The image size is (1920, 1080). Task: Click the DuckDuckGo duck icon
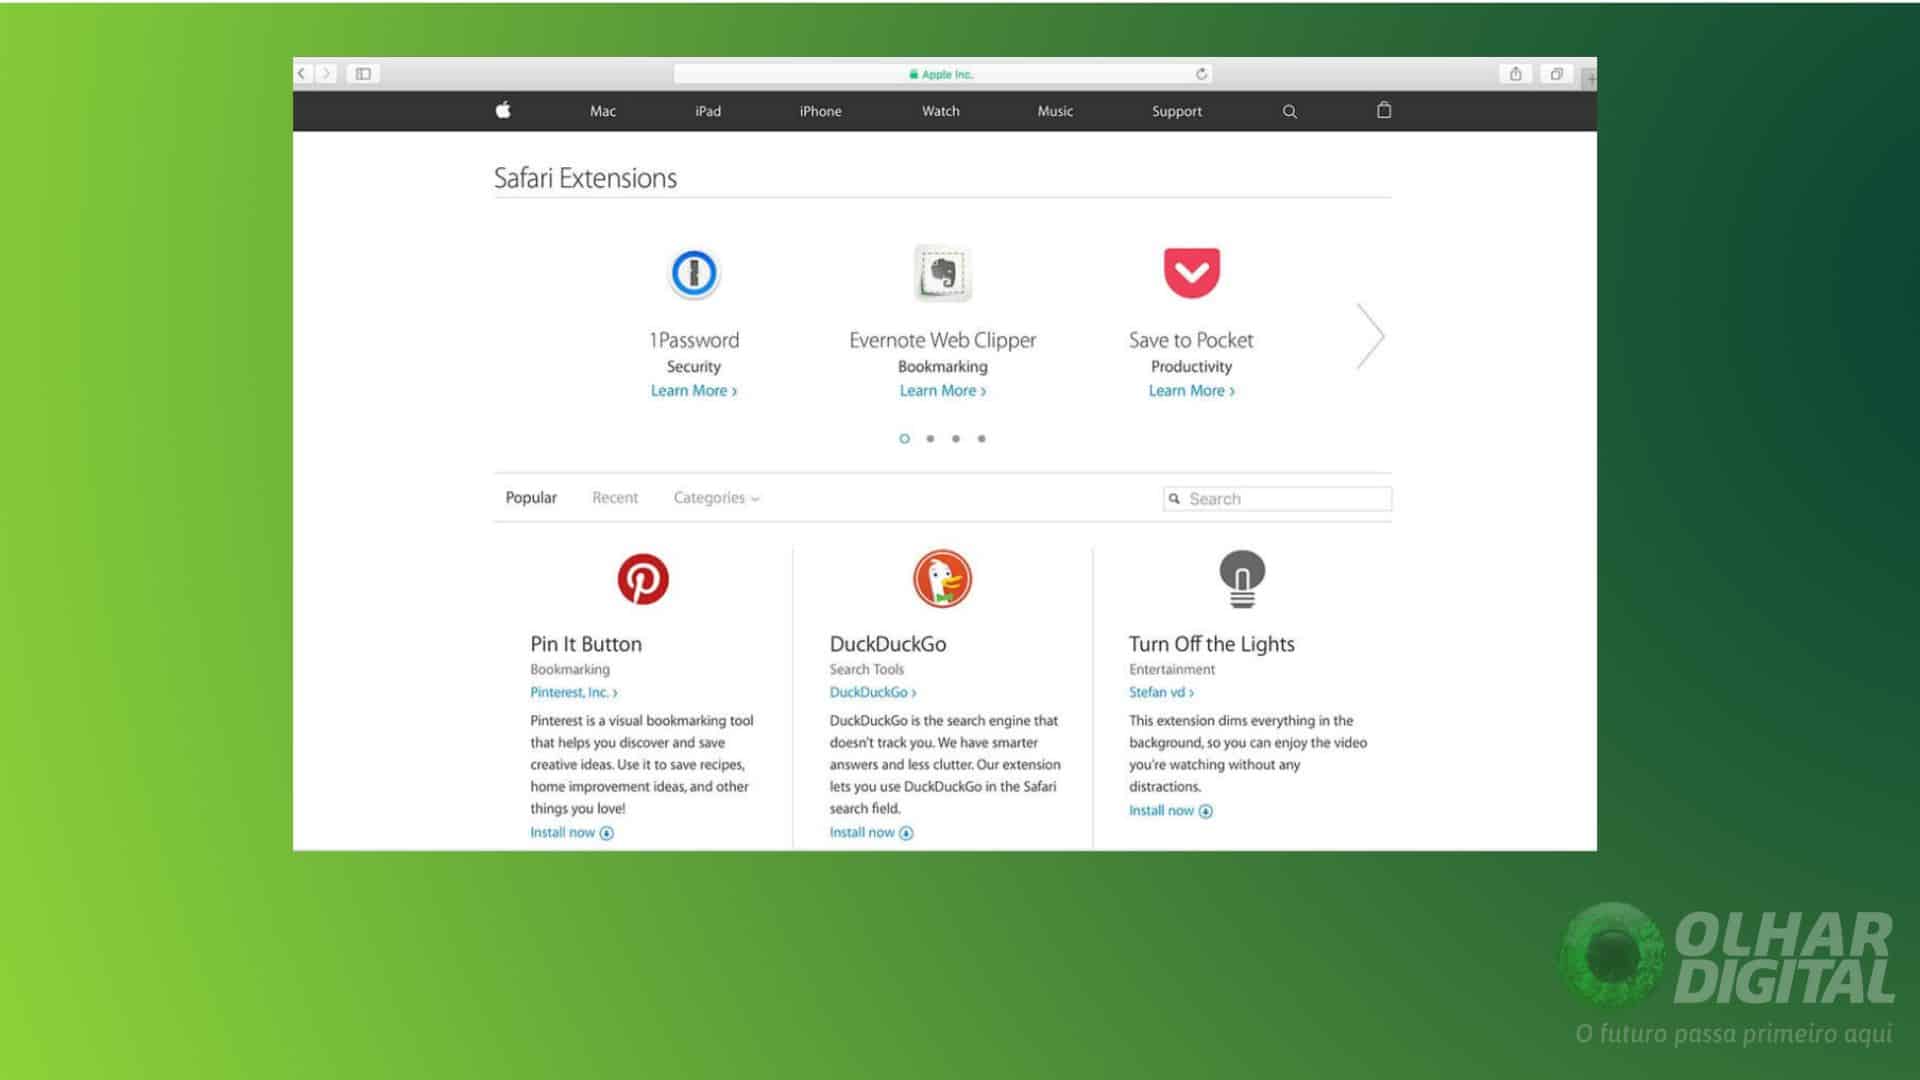coord(942,579)
